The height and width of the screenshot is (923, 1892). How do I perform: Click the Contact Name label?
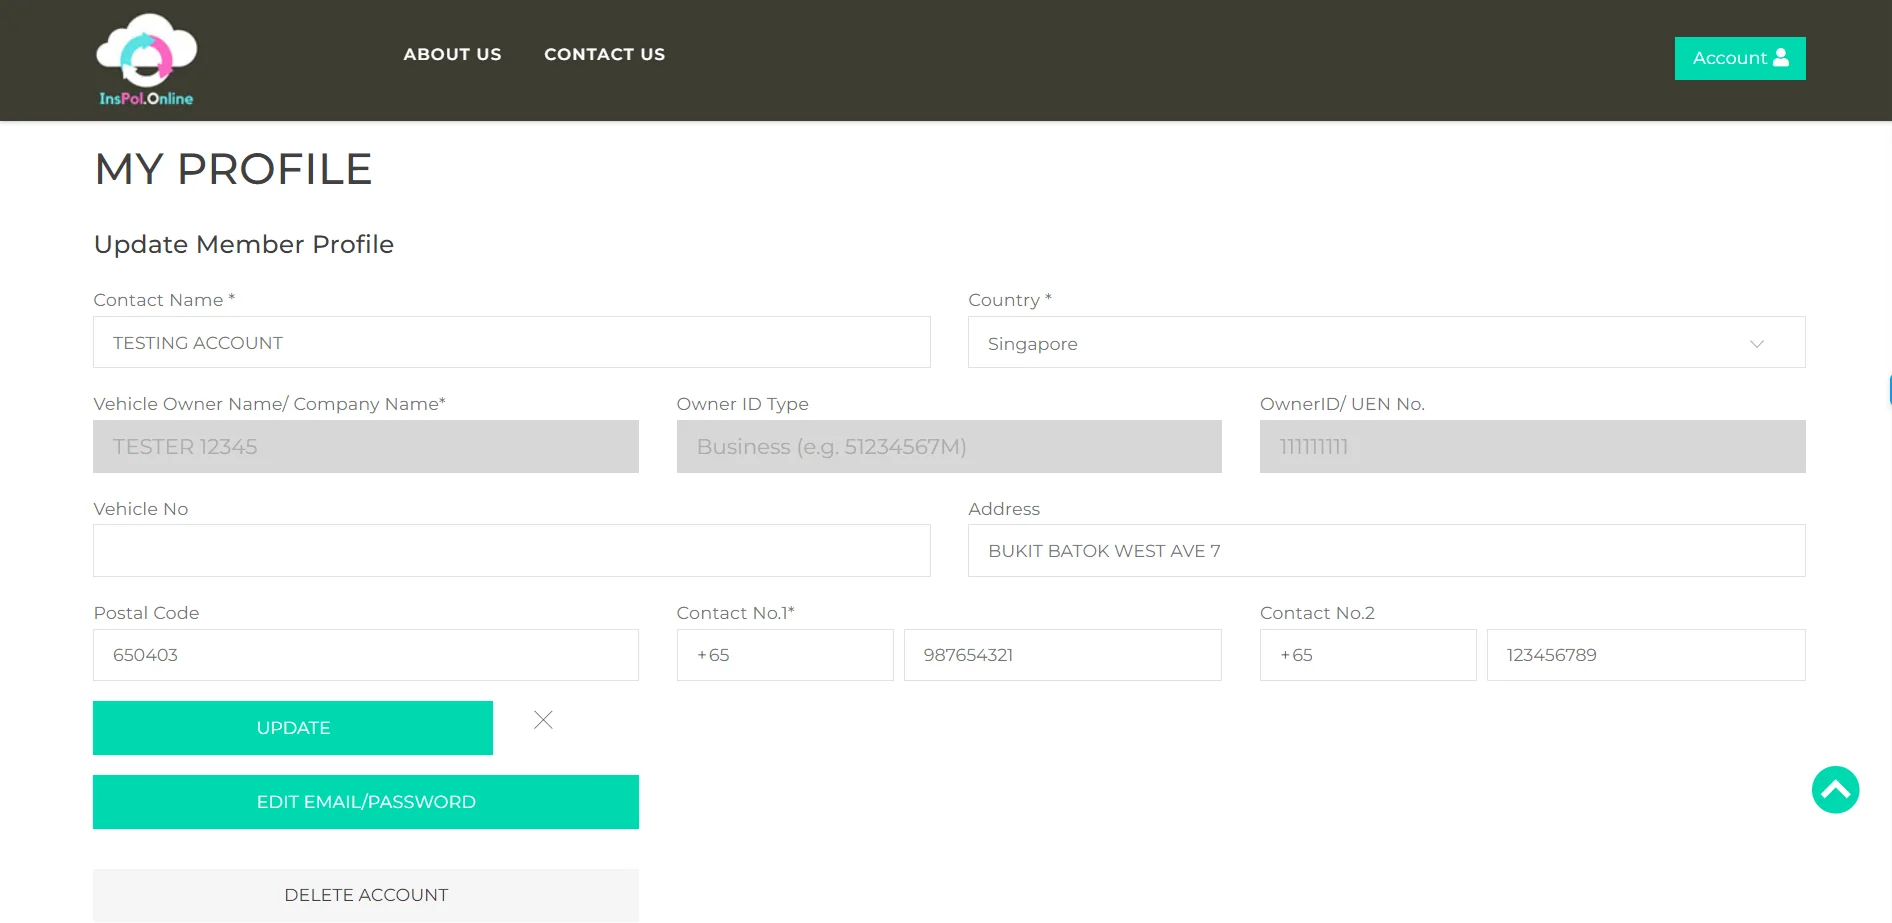point(164,300)
